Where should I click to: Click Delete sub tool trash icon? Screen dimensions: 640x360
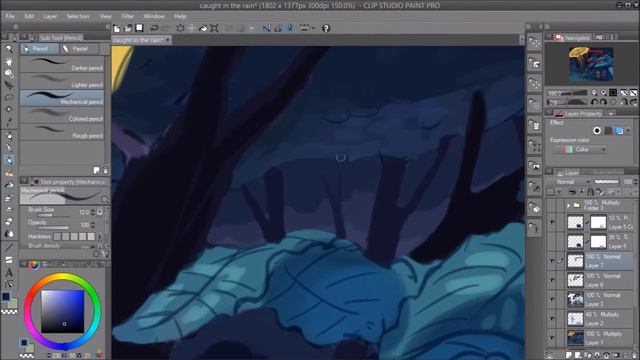[x=105, y=170]
